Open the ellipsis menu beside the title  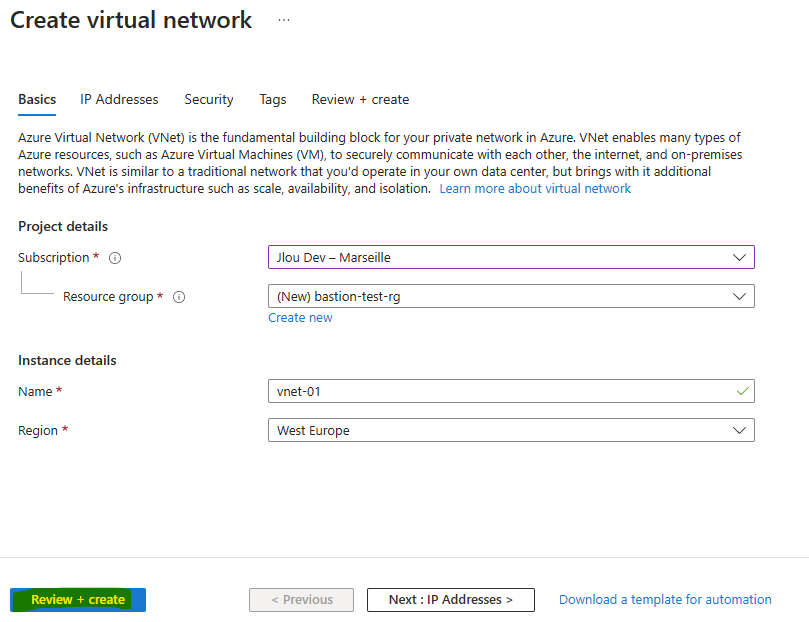tap(284, 20)
